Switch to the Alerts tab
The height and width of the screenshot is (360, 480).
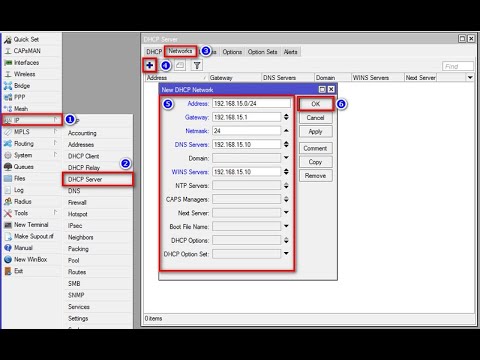pyautogui.click(x=290, y=52)
